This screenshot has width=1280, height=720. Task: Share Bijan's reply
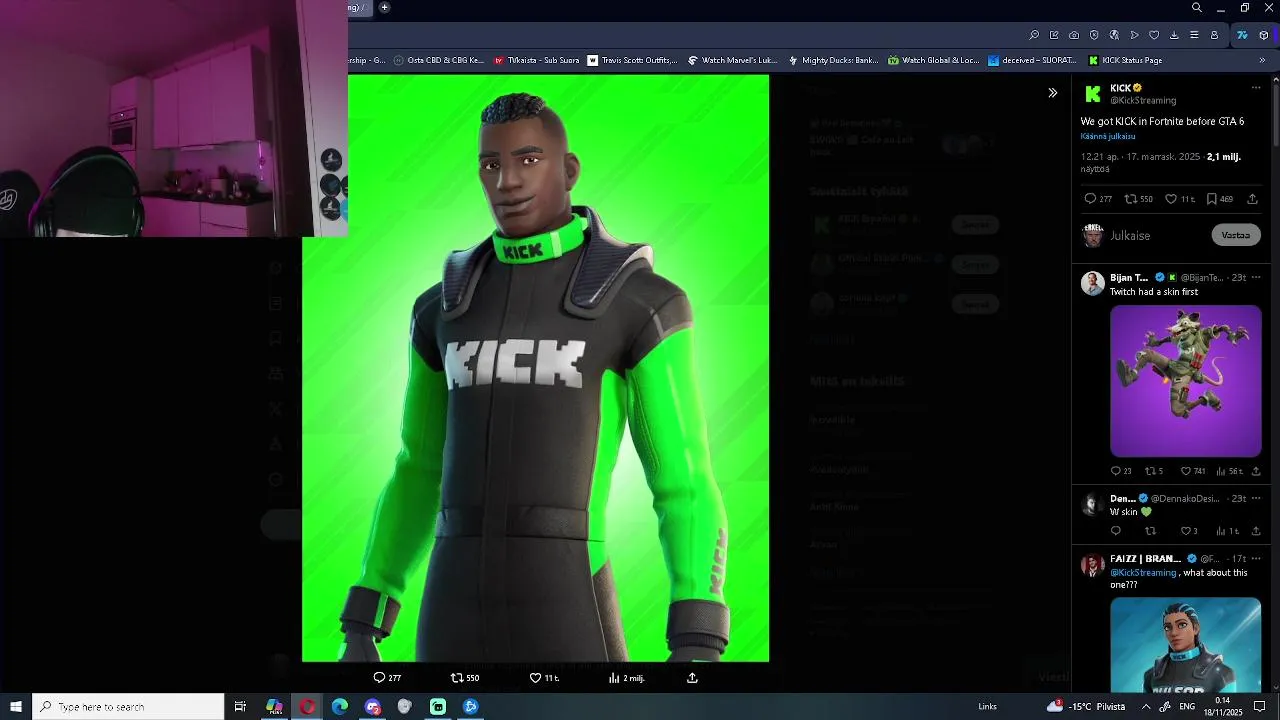click(1256, 471)
